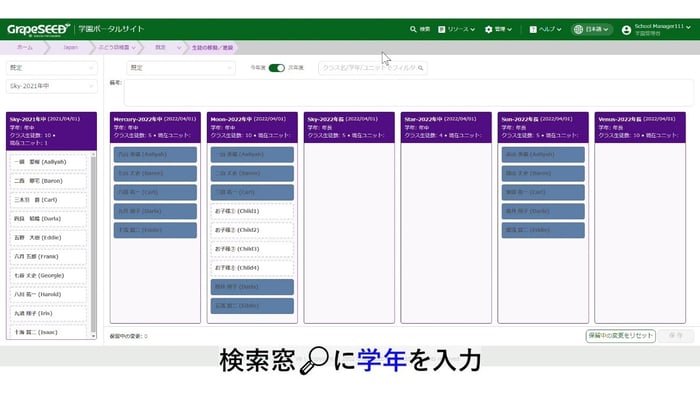Toggle the this year/next year switch

coord(276,68)
